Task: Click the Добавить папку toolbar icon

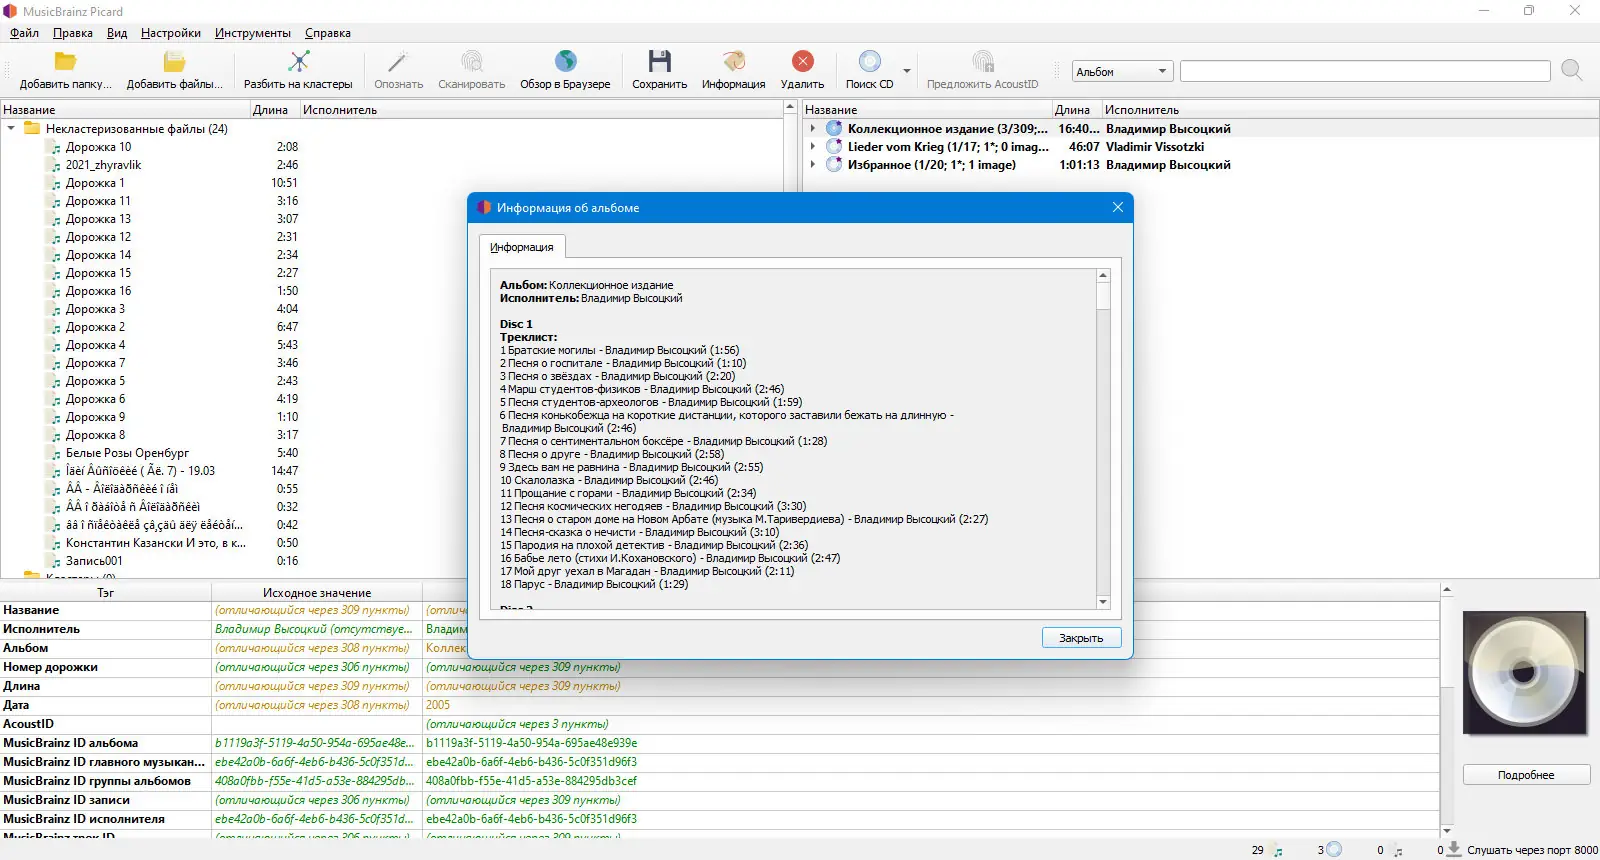Action: click(x=66, y=62)
